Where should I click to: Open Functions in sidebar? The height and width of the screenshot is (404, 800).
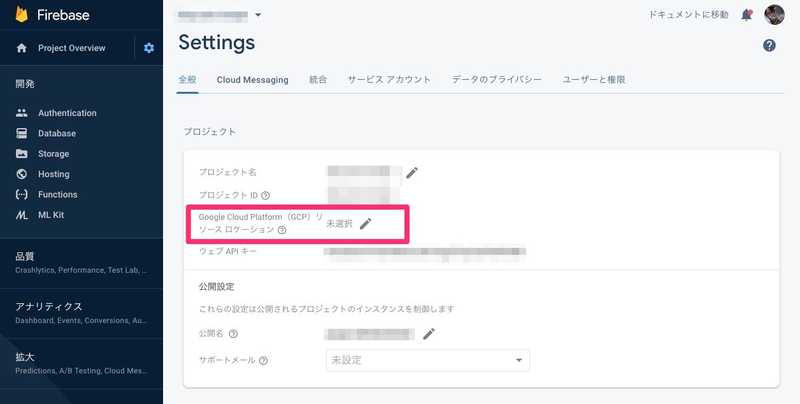58,194
